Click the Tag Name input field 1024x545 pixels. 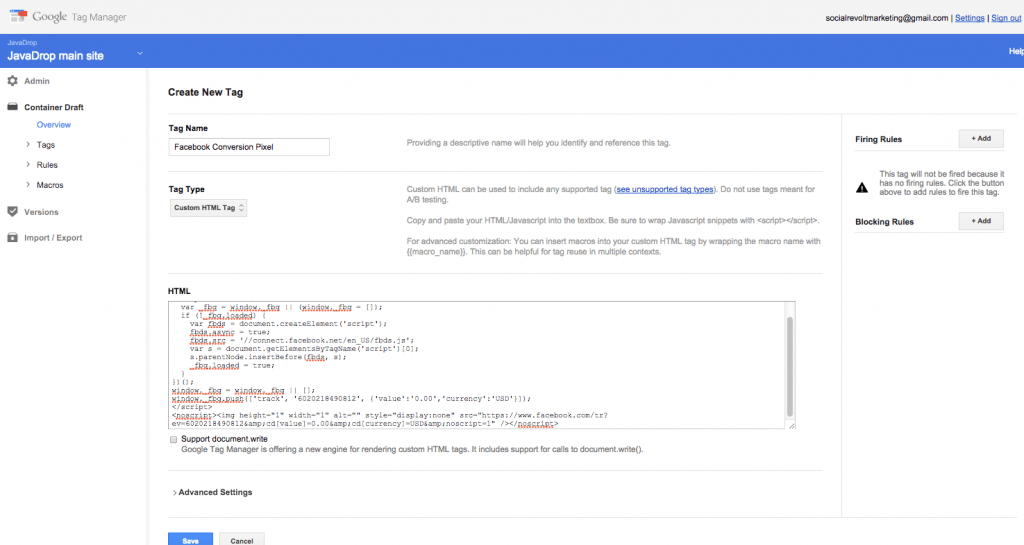point(250,147)
